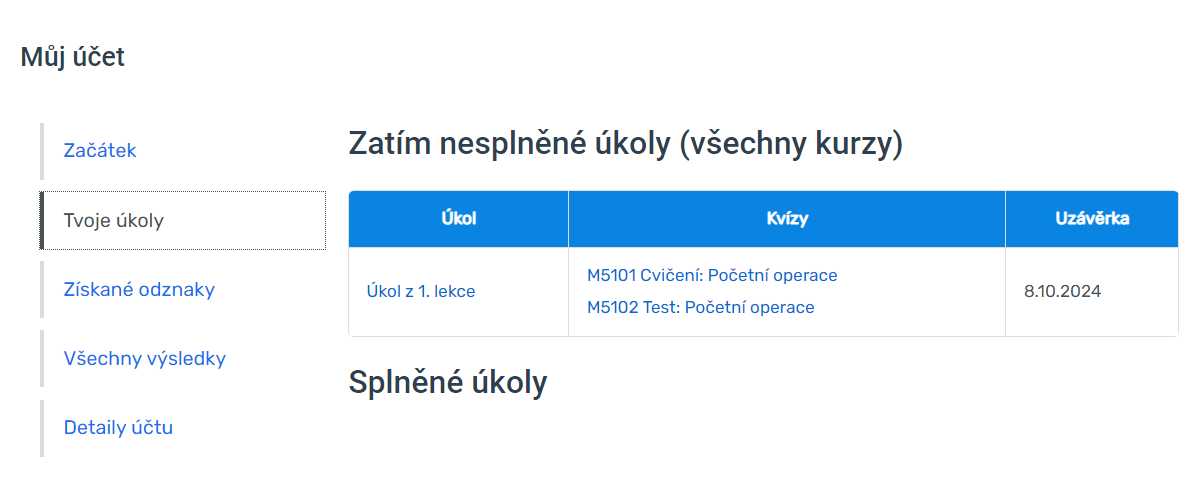1204x503 pixels.
Task: Click the Můj účet page title
Action: click(73, 57)
